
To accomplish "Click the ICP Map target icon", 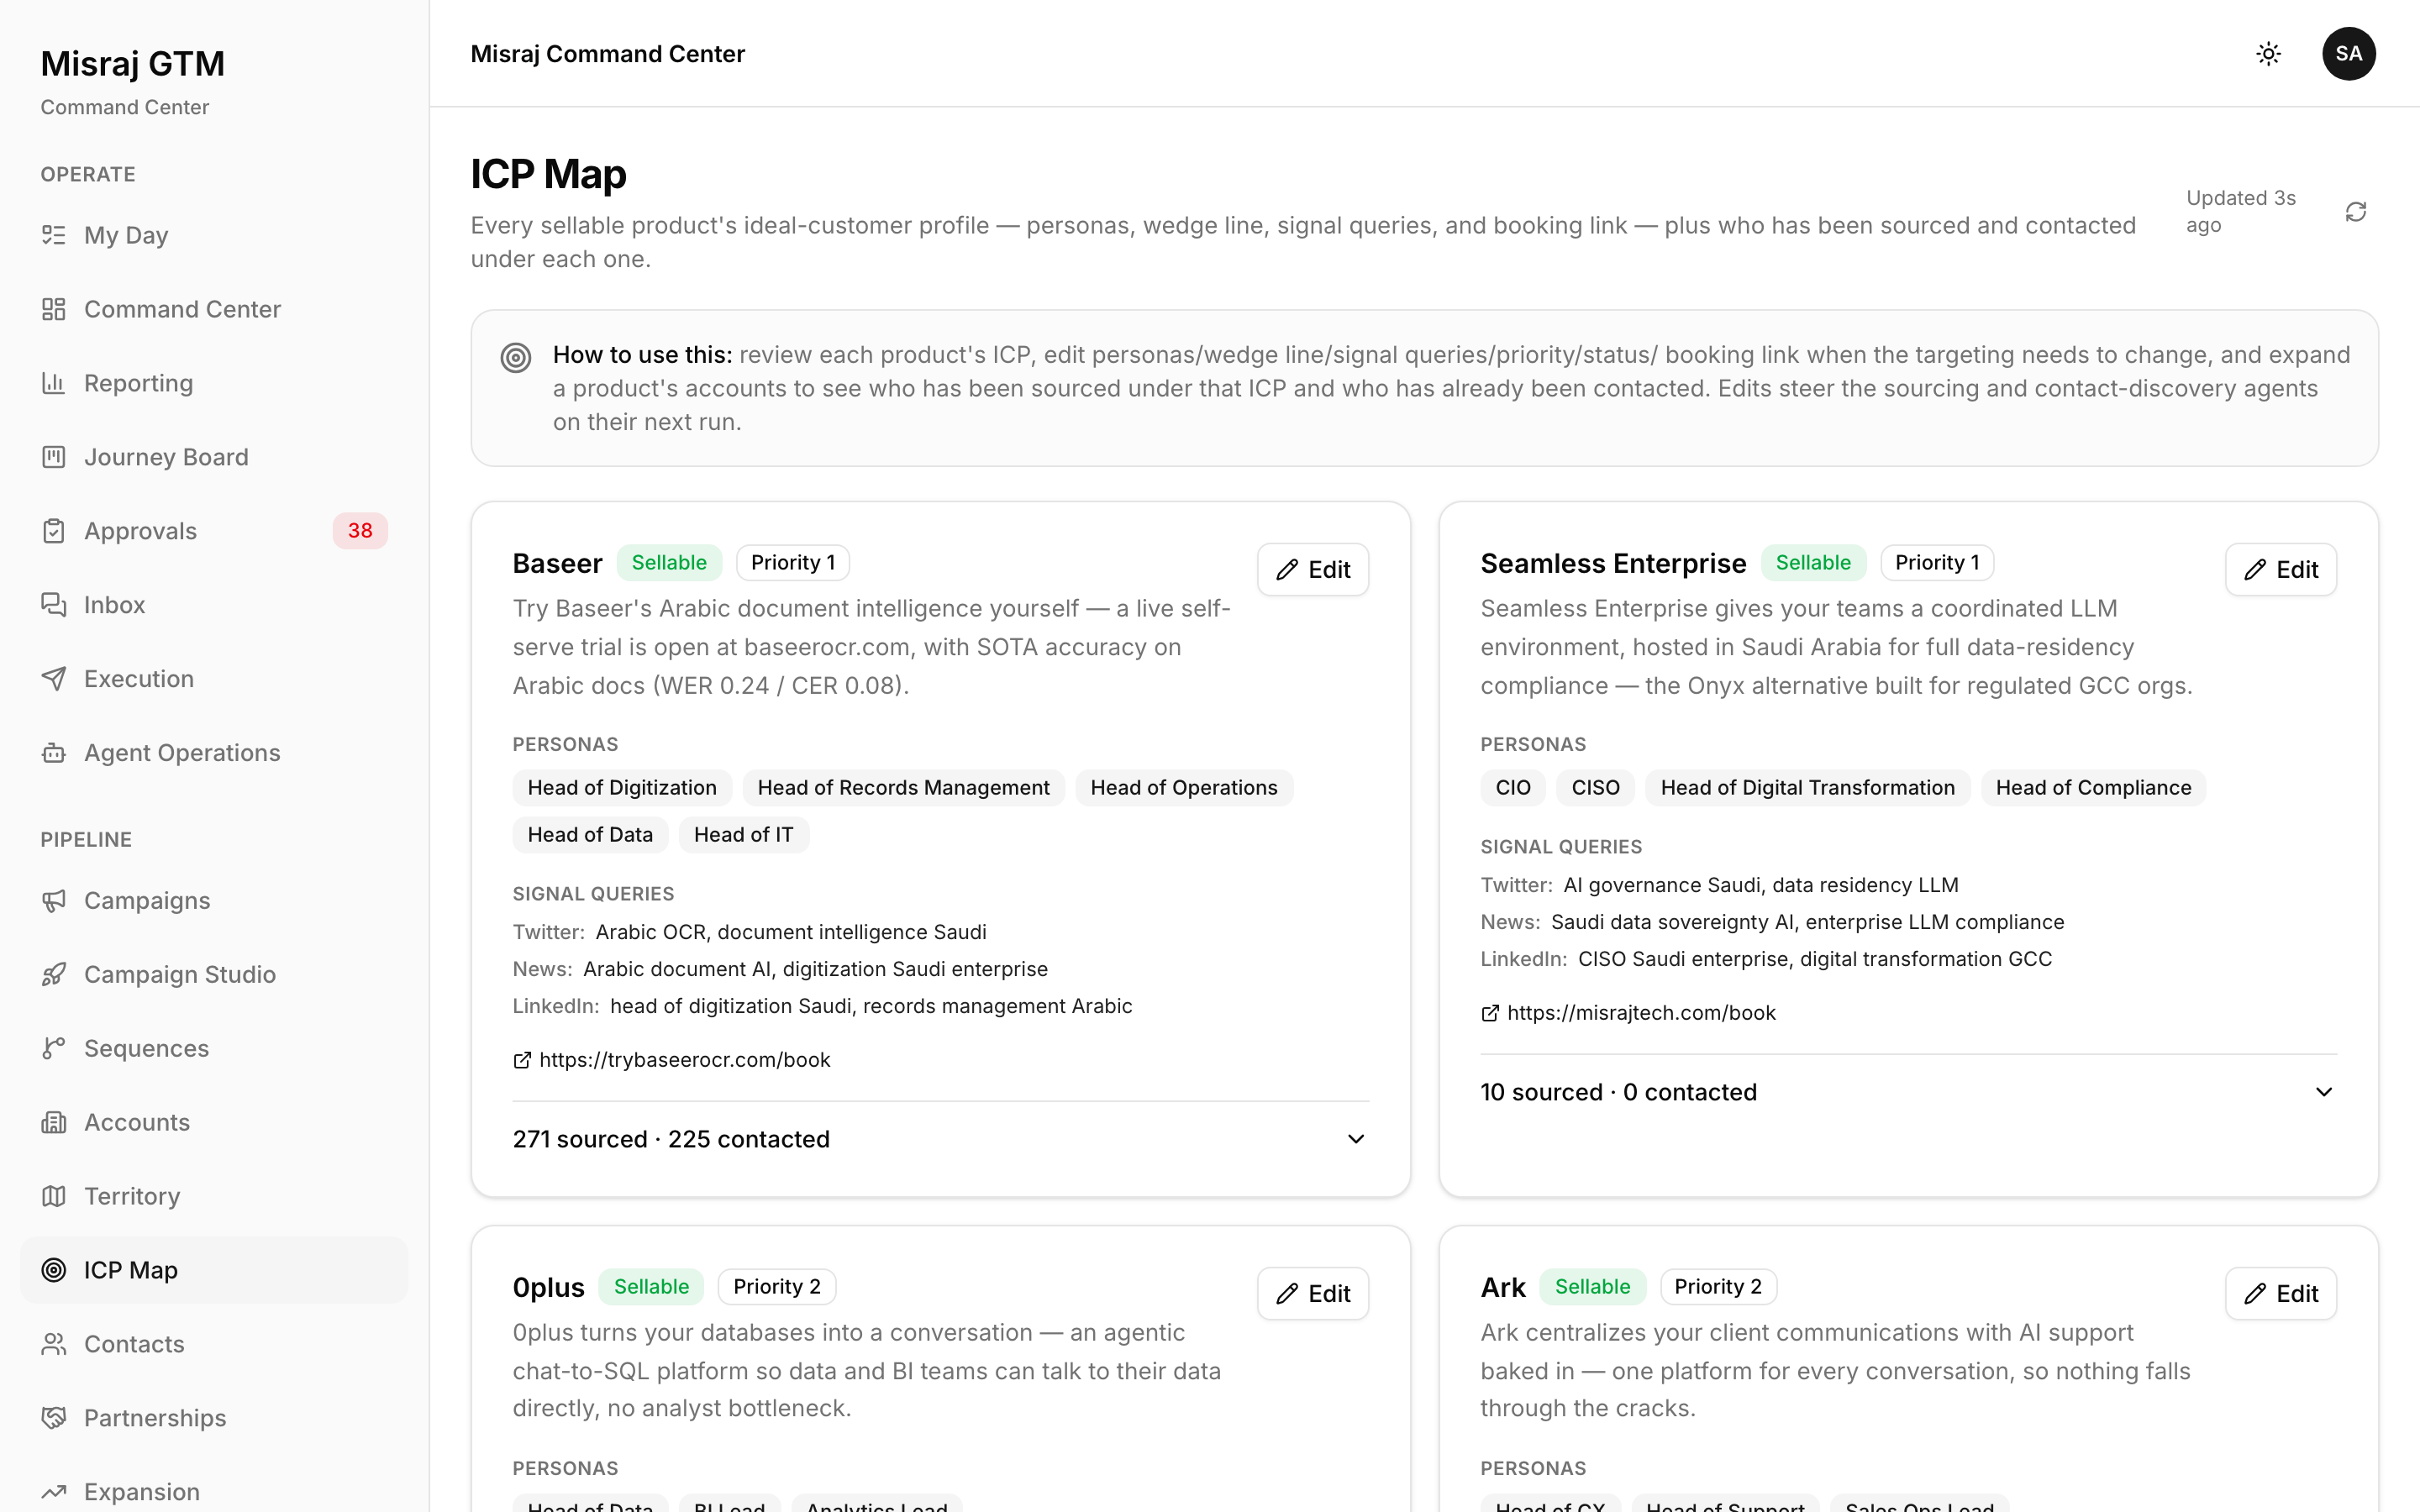I will (54, 1270).
